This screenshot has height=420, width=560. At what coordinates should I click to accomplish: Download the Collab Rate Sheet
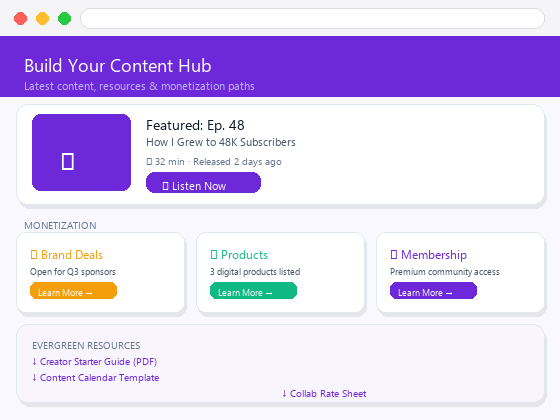pos(324,394)
